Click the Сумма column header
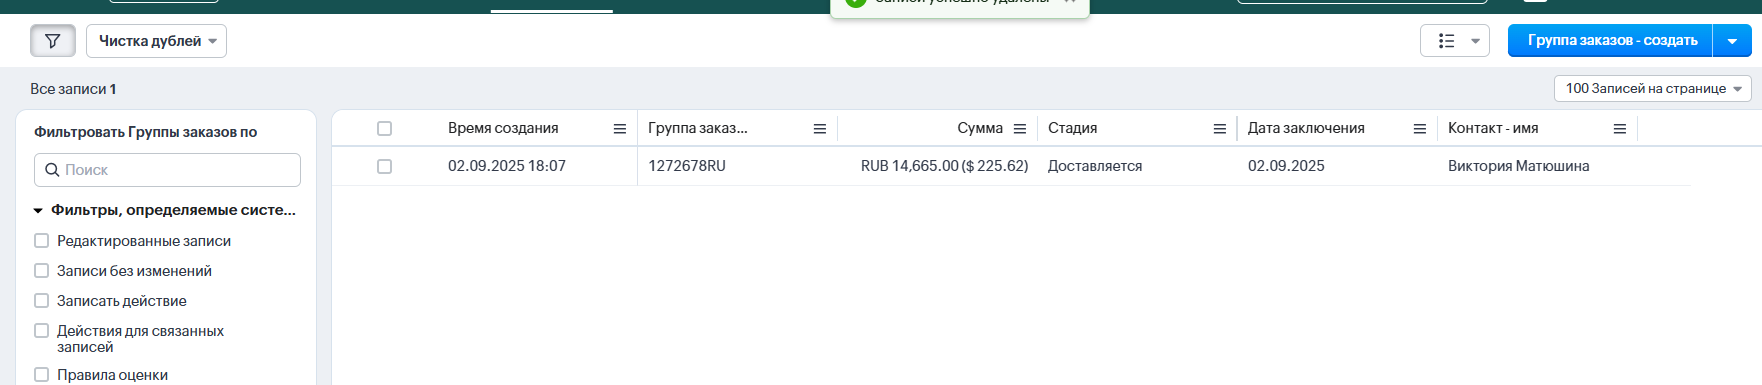Image resolution: width=1762 pixels, height=385 pixels. [980, 128]
